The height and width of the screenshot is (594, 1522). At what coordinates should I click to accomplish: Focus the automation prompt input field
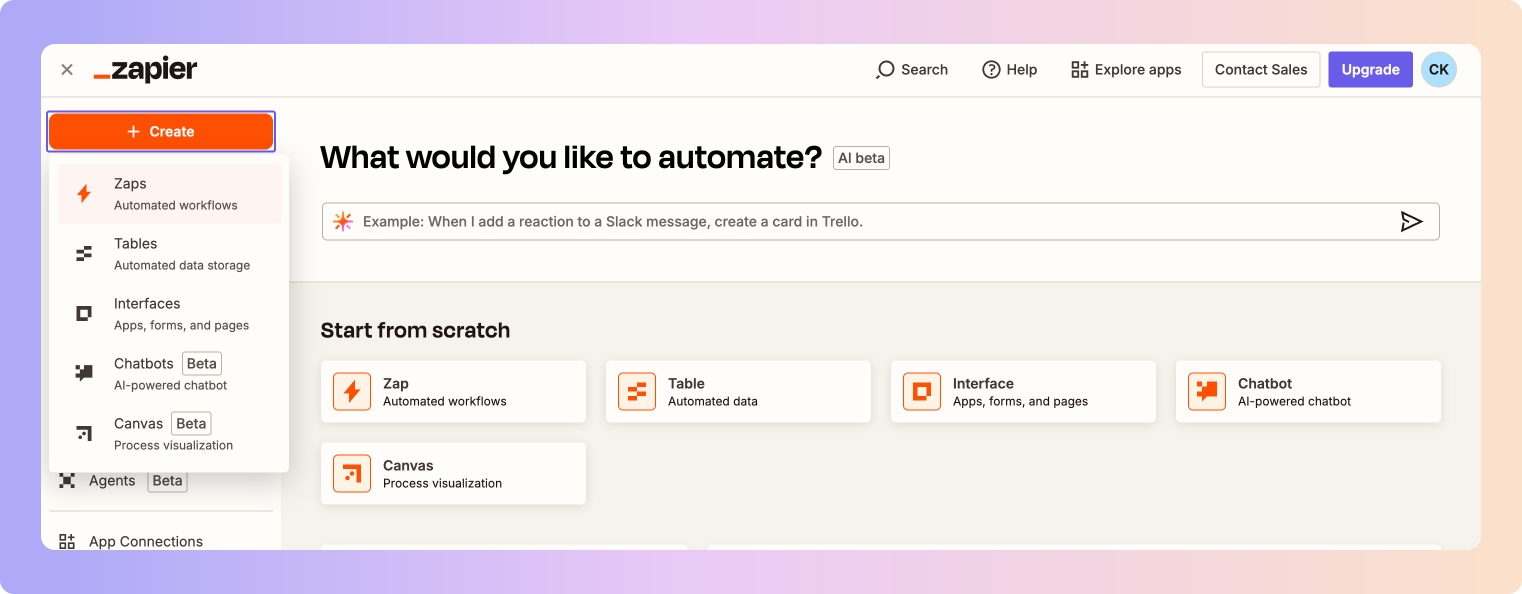coord(880,222)
